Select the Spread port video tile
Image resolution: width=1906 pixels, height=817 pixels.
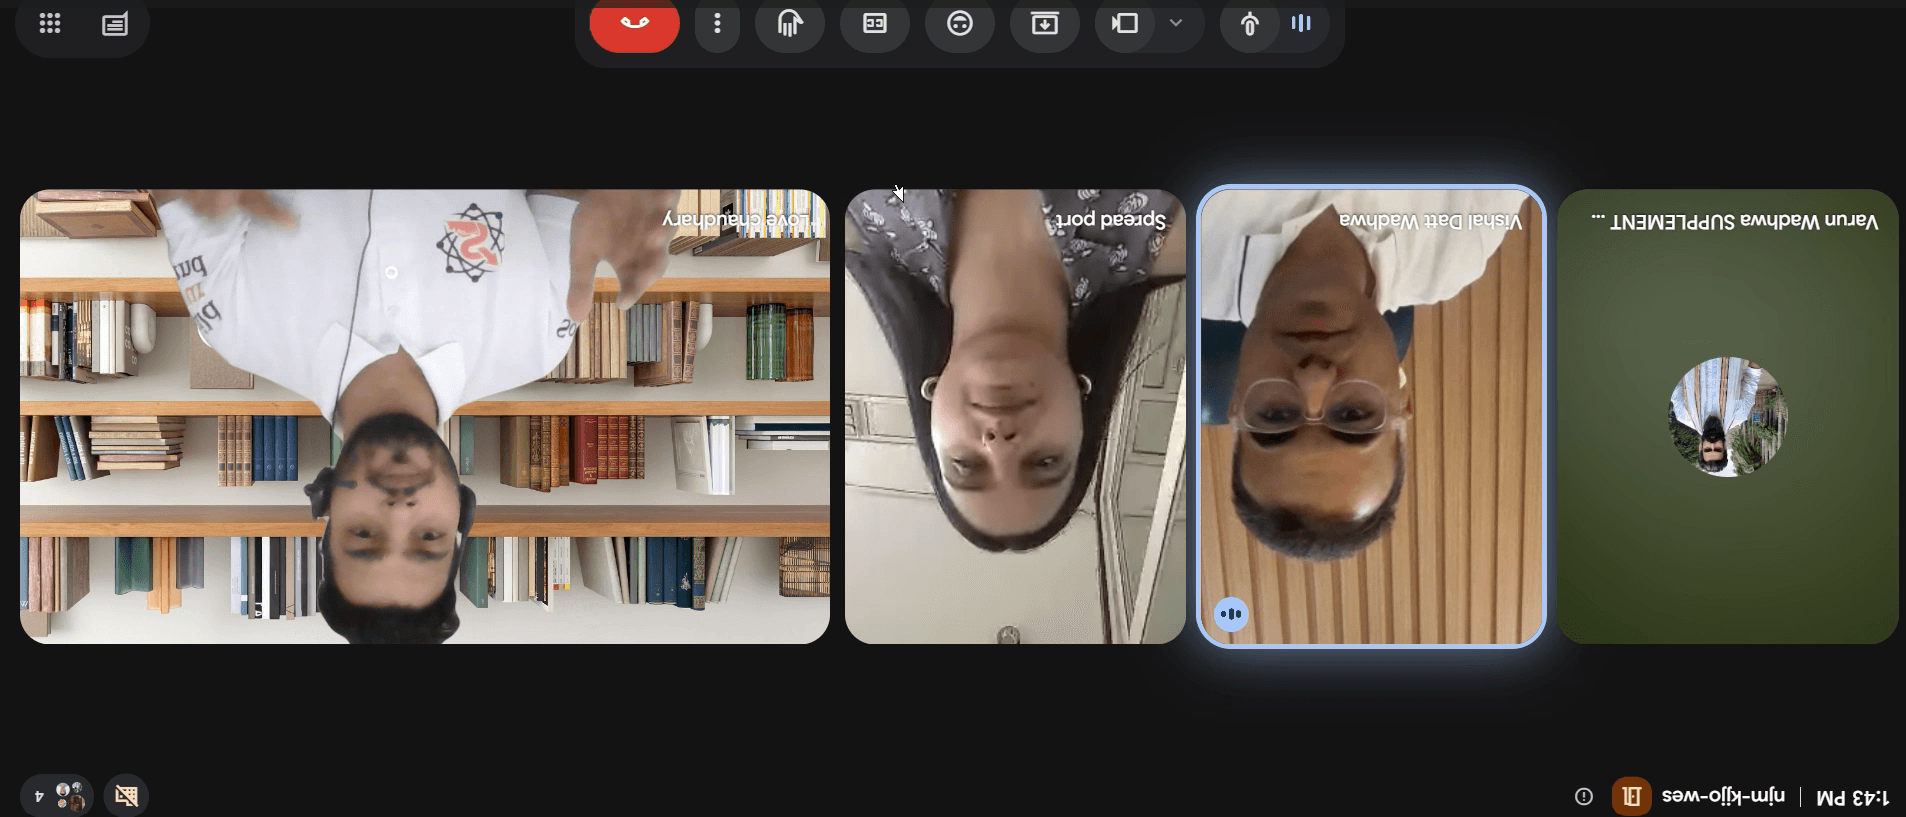[1015, 416]
